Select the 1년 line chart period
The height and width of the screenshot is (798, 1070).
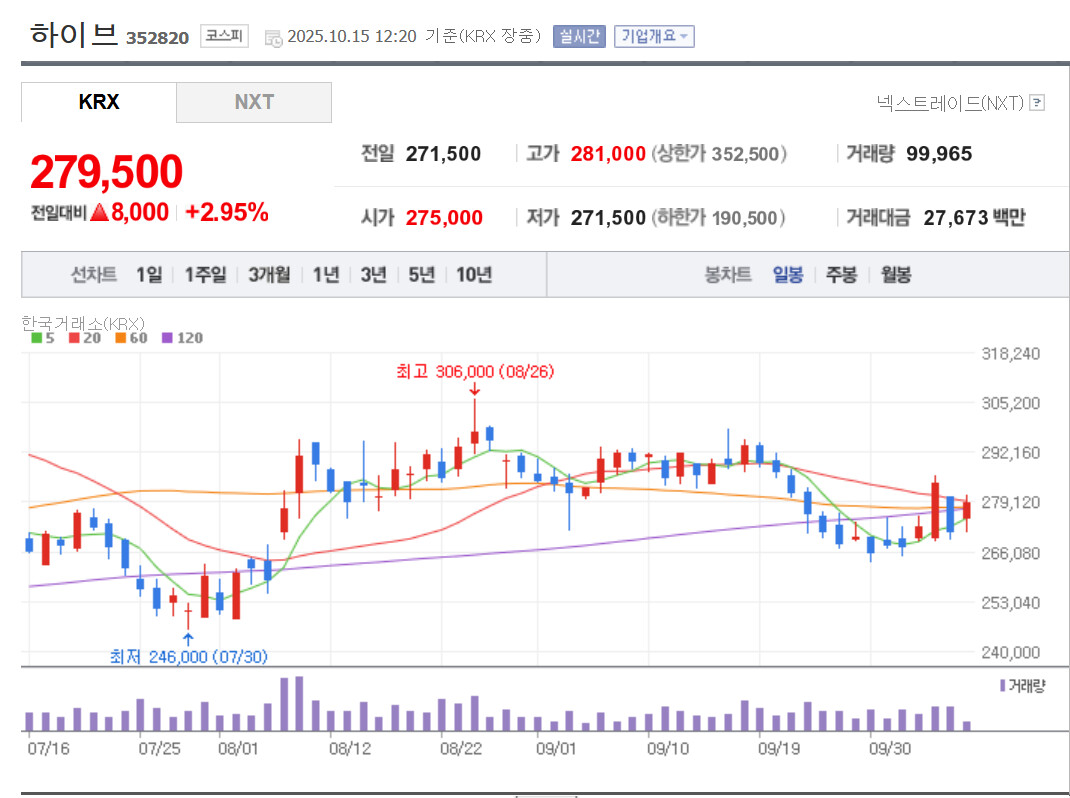[x=326, y=274]
